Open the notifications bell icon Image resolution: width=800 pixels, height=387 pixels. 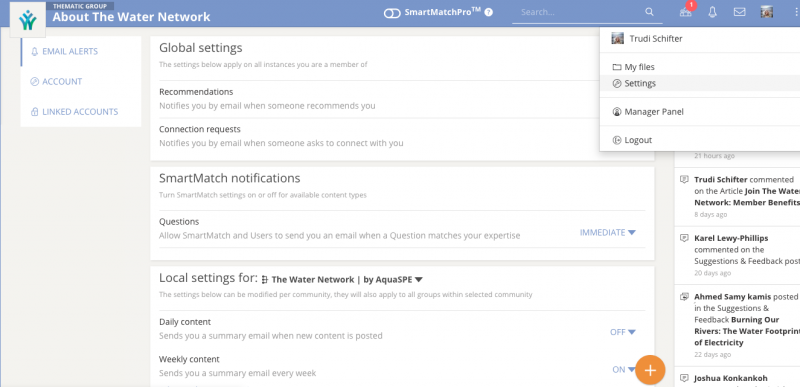(713, 12)
